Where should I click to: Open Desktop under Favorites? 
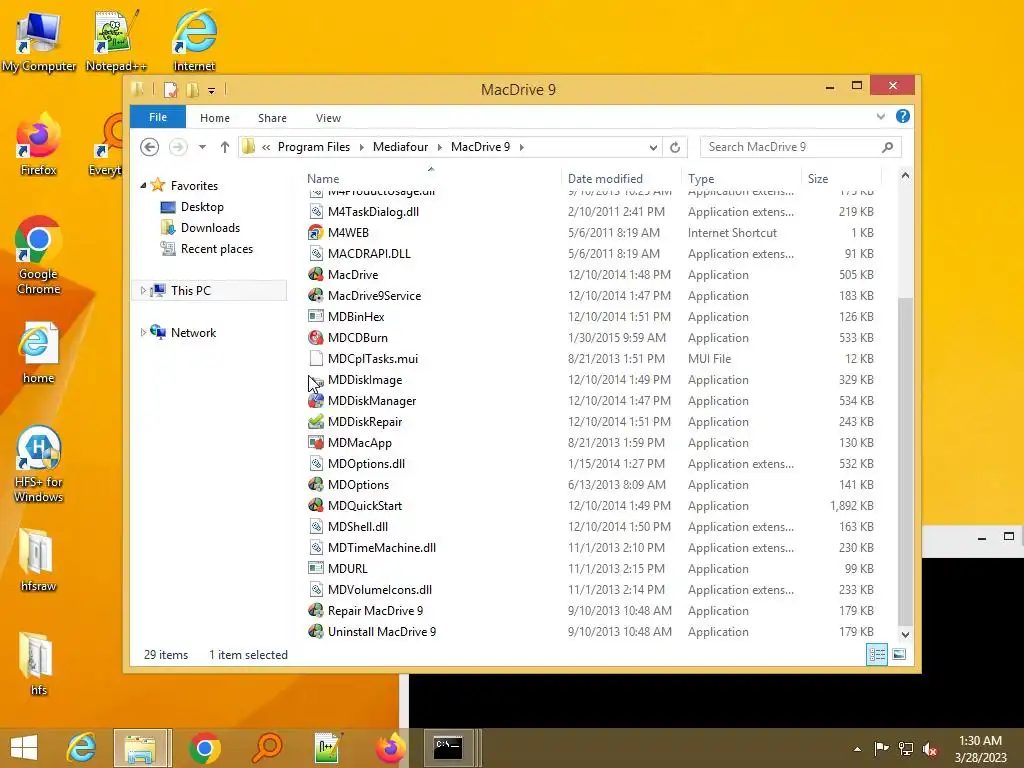[202, 207]
